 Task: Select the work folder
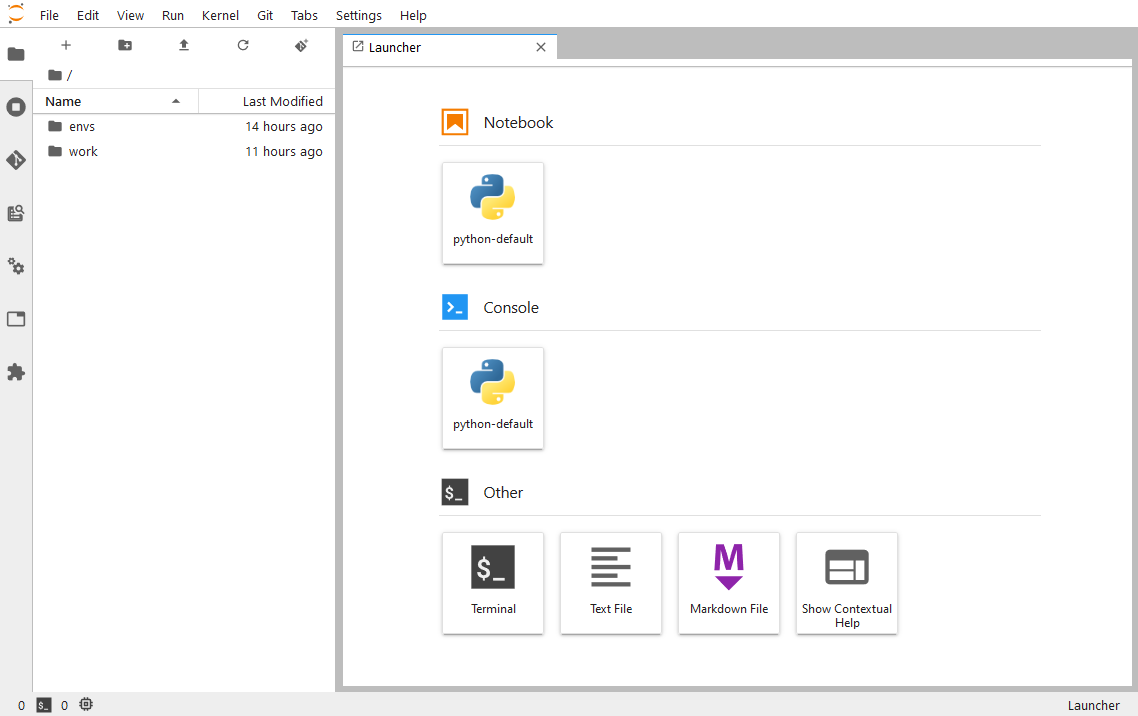coord(184,152)
